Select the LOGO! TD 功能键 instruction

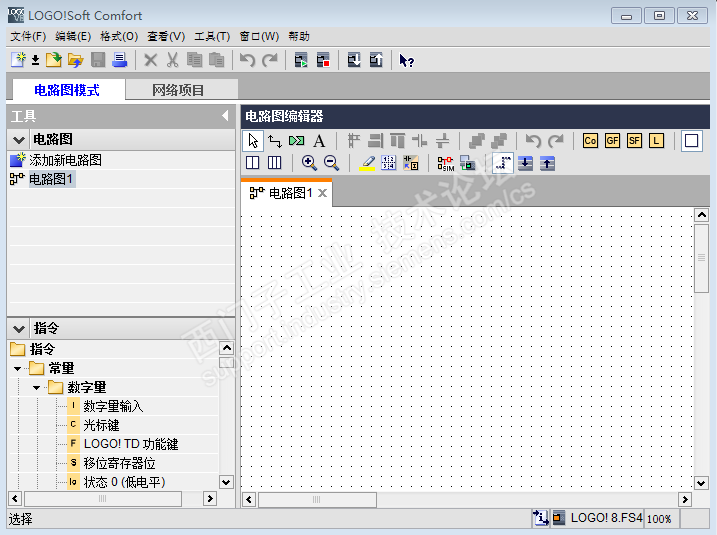point(131,444)
